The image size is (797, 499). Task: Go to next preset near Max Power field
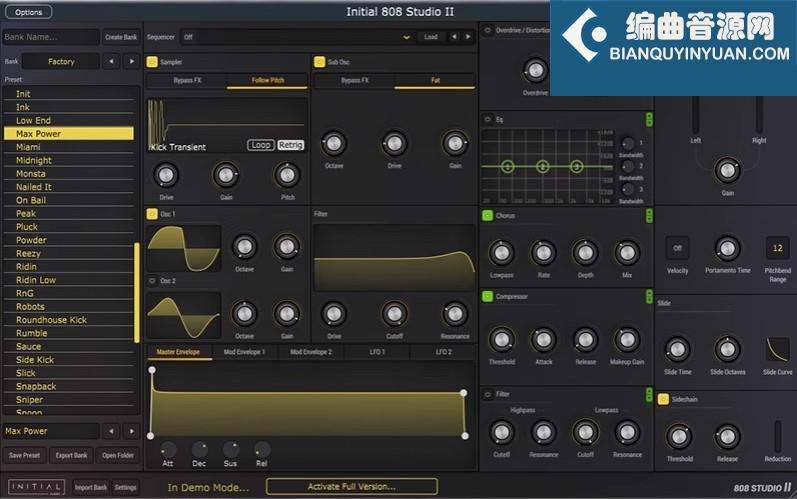click(132, 431)
